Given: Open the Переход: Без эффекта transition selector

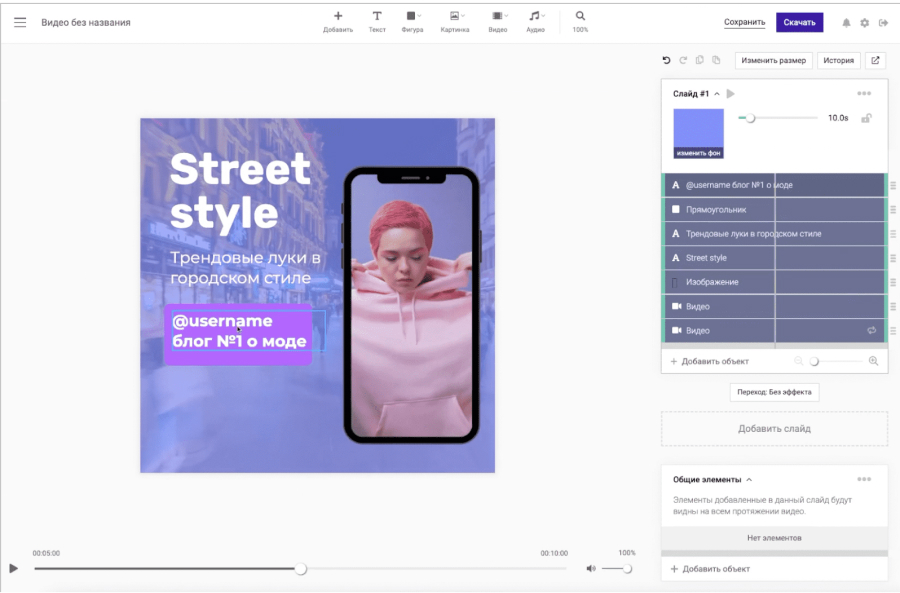Looking at the screenshot, I should (774, 392).
